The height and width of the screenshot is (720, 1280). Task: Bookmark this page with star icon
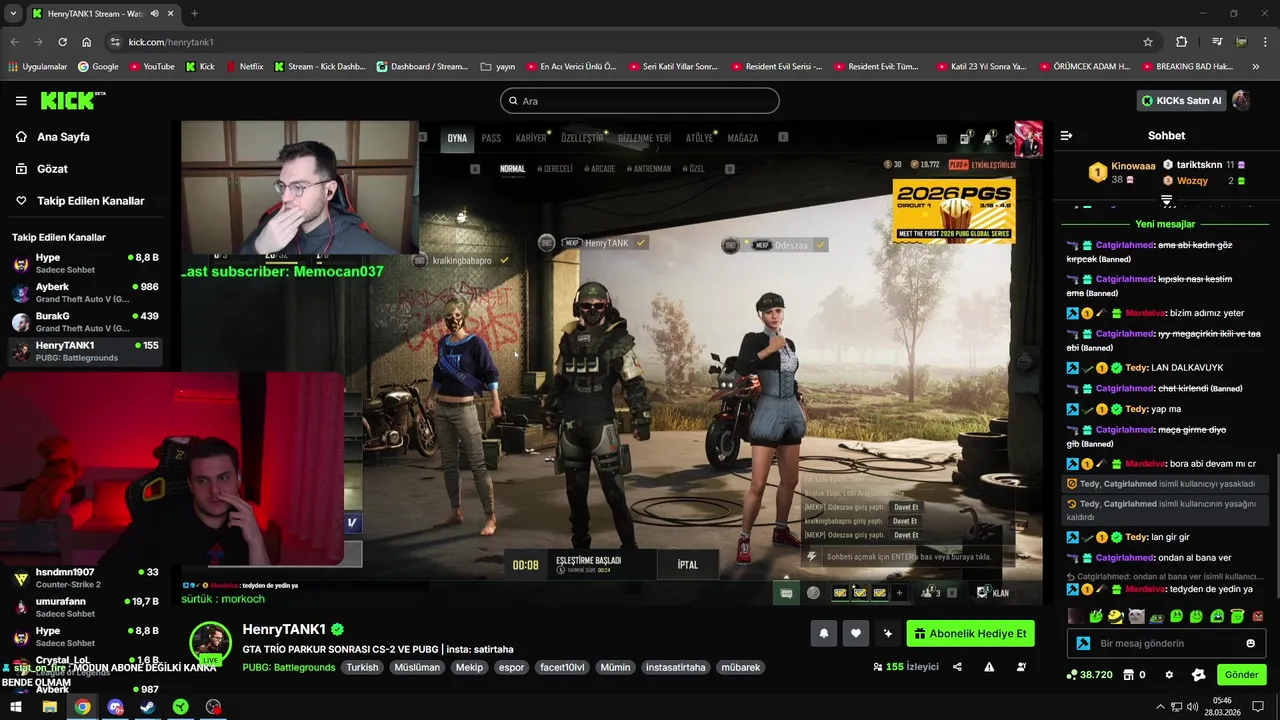tap(1148, 42)
